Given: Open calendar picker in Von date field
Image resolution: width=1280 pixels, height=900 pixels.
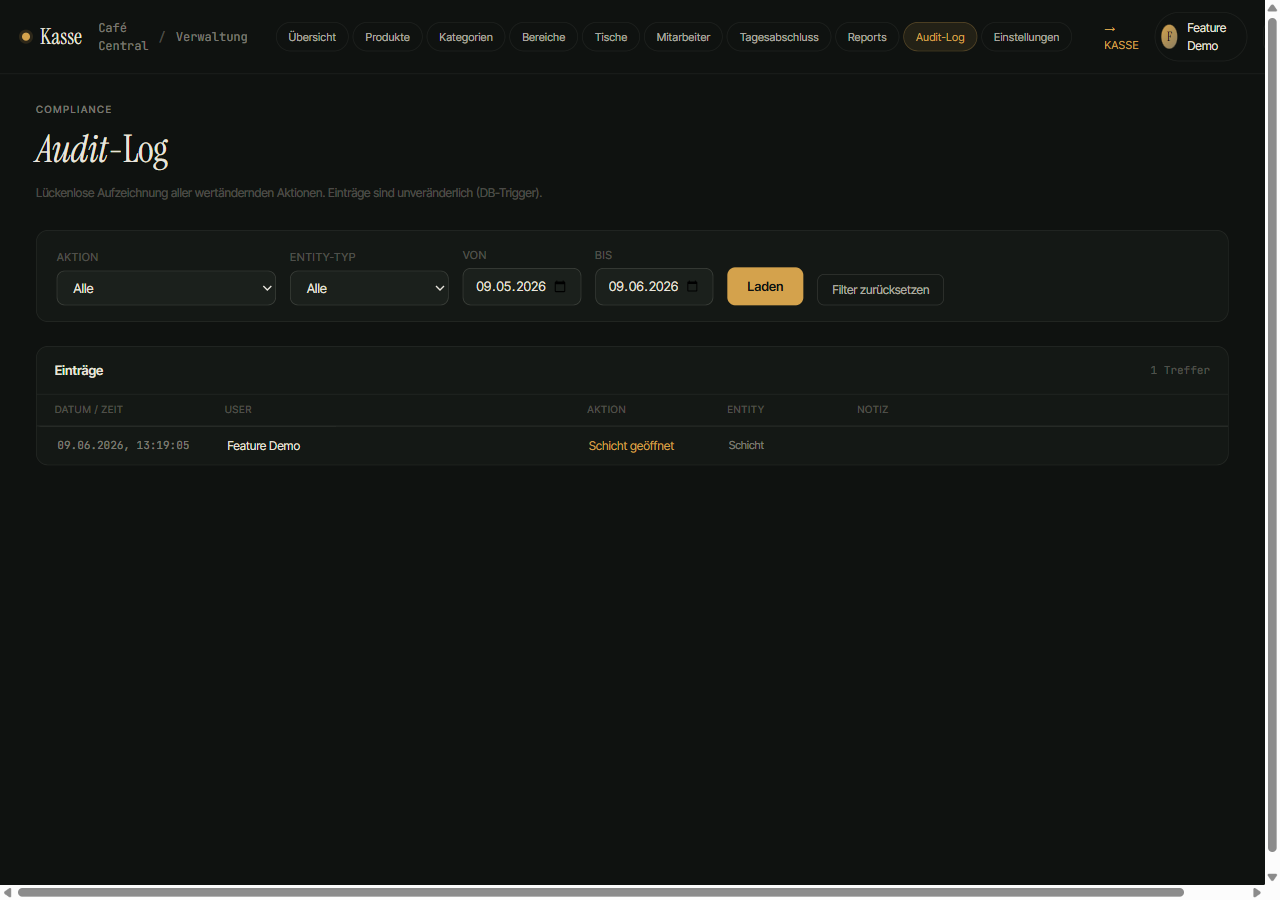Looking at the screenshot, I should (560, 287).
